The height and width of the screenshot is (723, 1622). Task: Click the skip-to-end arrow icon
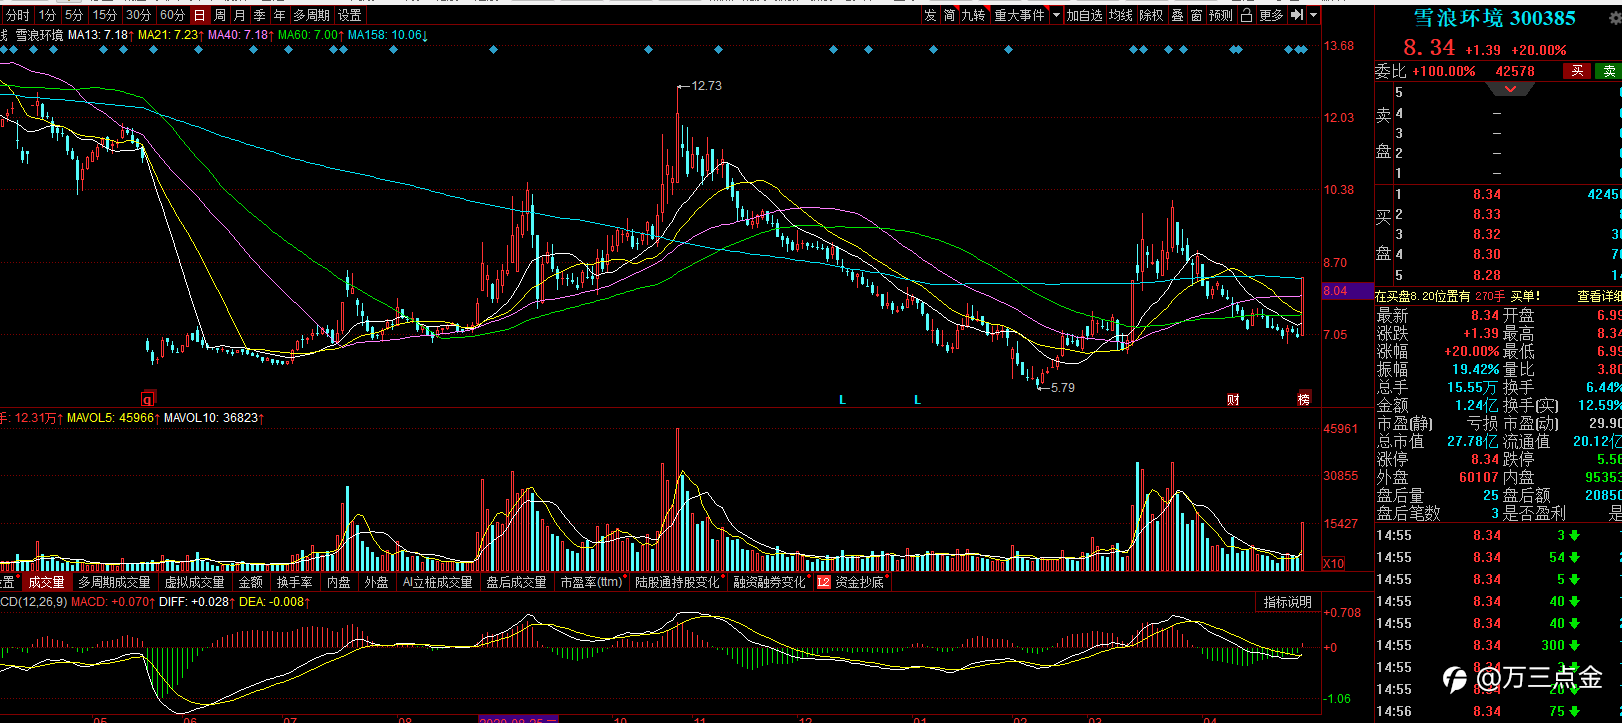click(1296, 15)
